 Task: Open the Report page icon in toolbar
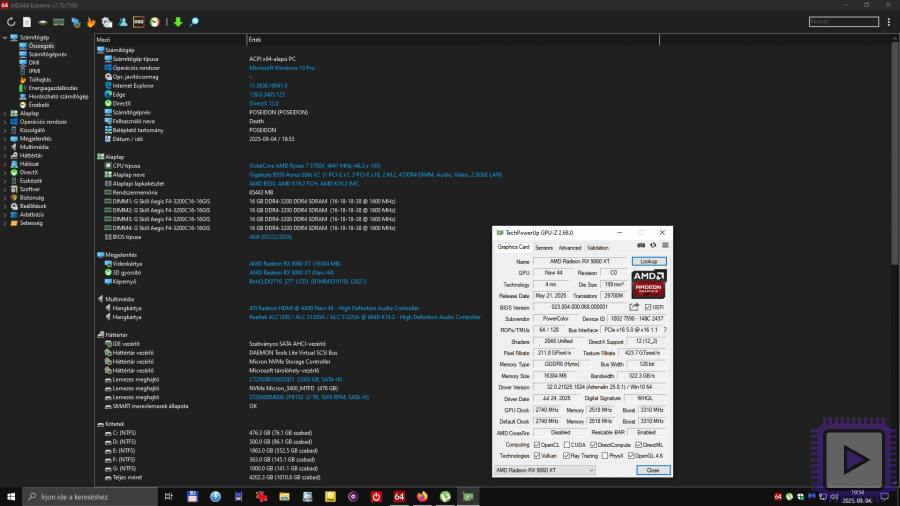[27, 22]
